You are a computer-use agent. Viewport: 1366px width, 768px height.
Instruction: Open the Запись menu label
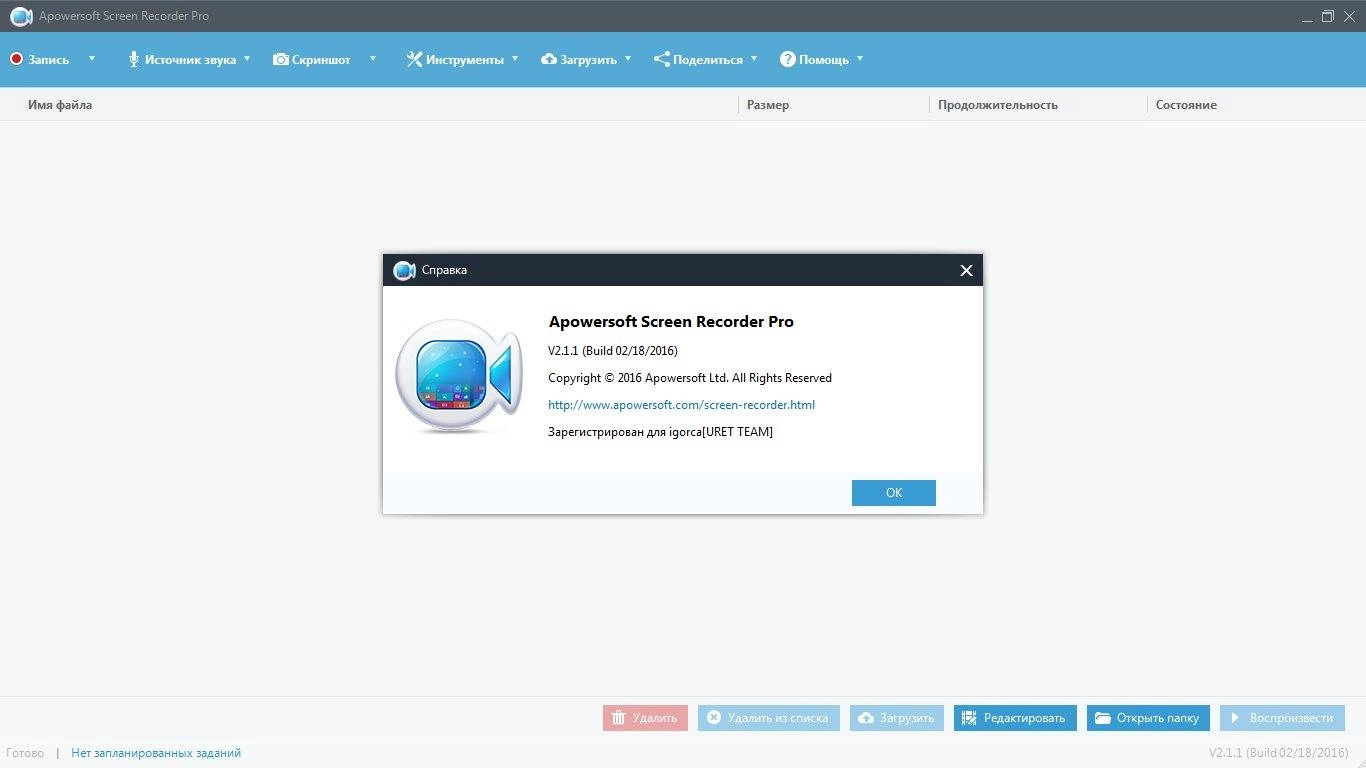(x=49, y=60)
